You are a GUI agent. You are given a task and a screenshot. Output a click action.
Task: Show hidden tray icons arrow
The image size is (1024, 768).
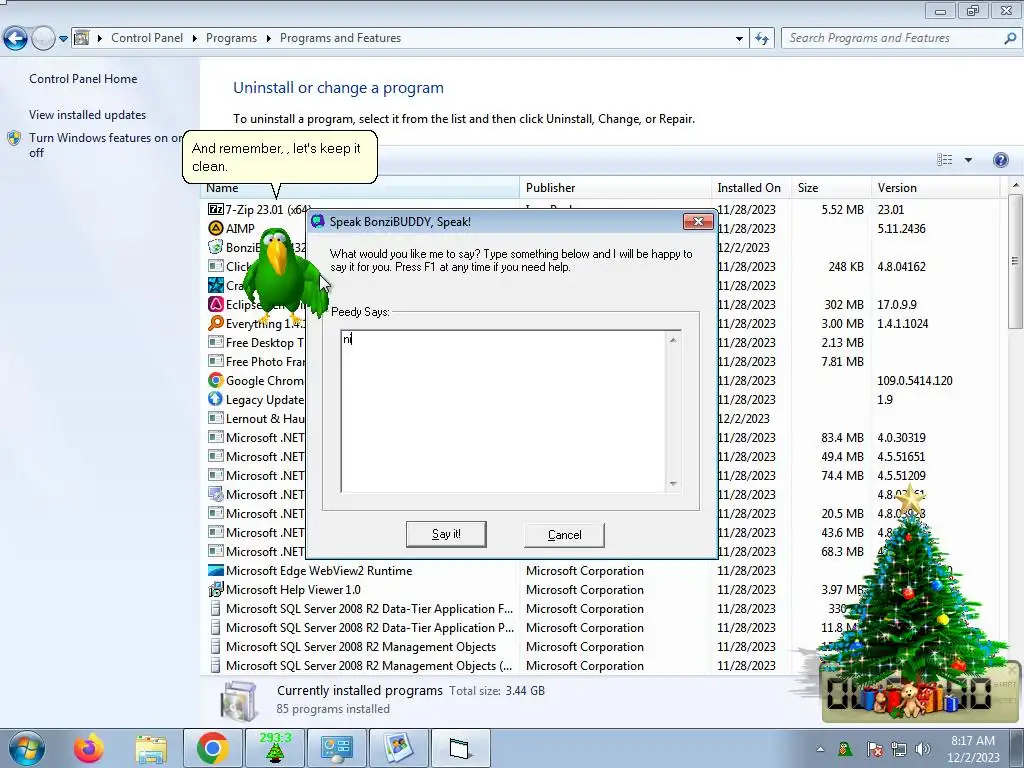pos(820,749)
